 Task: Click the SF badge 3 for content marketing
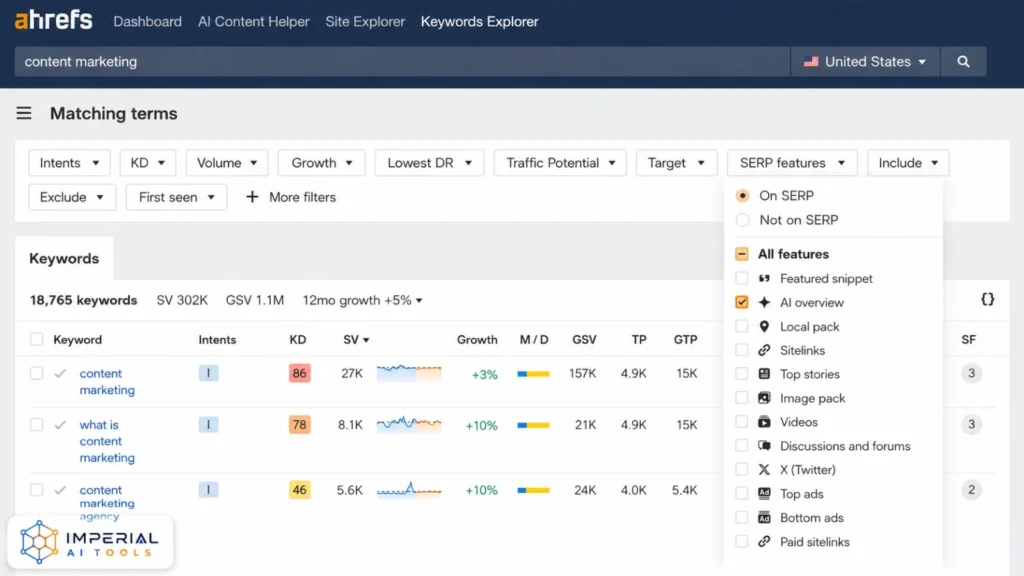tap(971, 373)
